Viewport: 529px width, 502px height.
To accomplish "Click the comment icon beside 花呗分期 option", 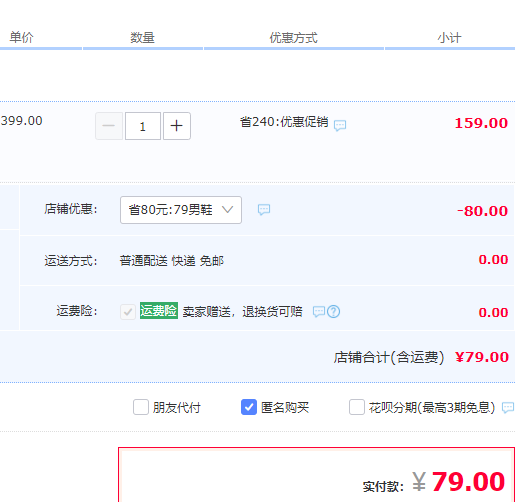I will coord(508,408).
